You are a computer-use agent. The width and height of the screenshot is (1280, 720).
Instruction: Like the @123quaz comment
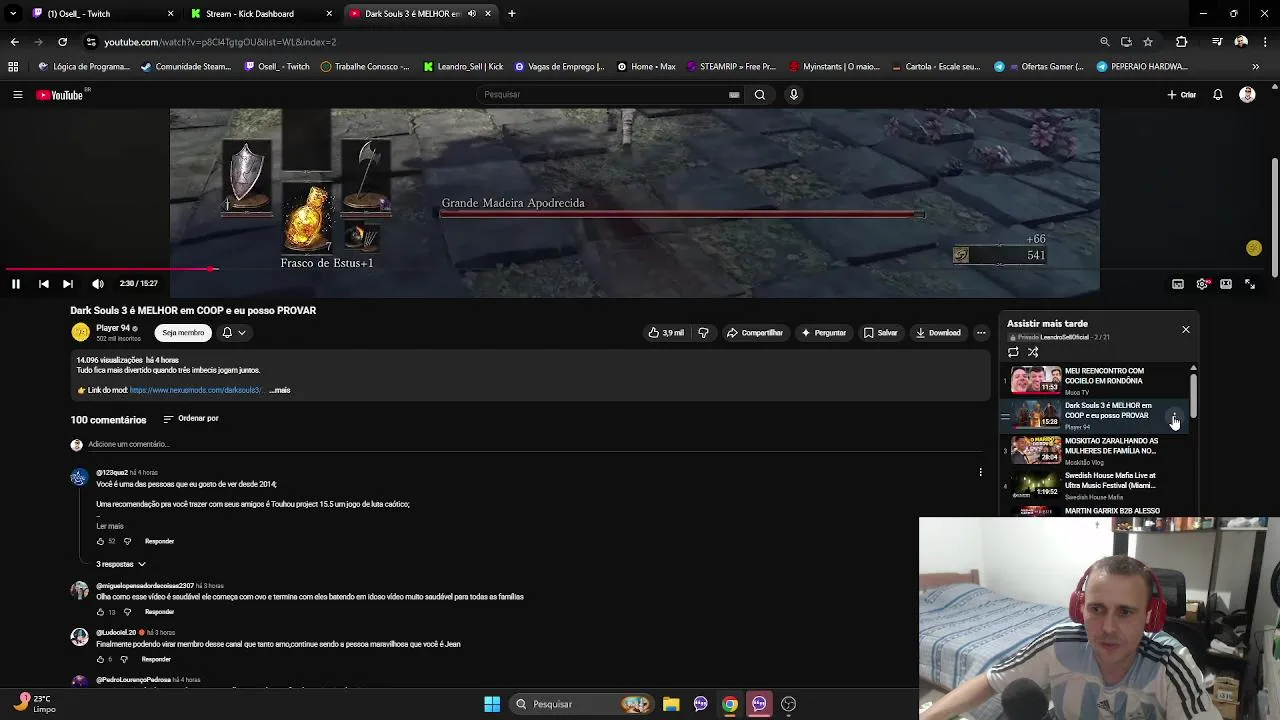coord(100,542)
